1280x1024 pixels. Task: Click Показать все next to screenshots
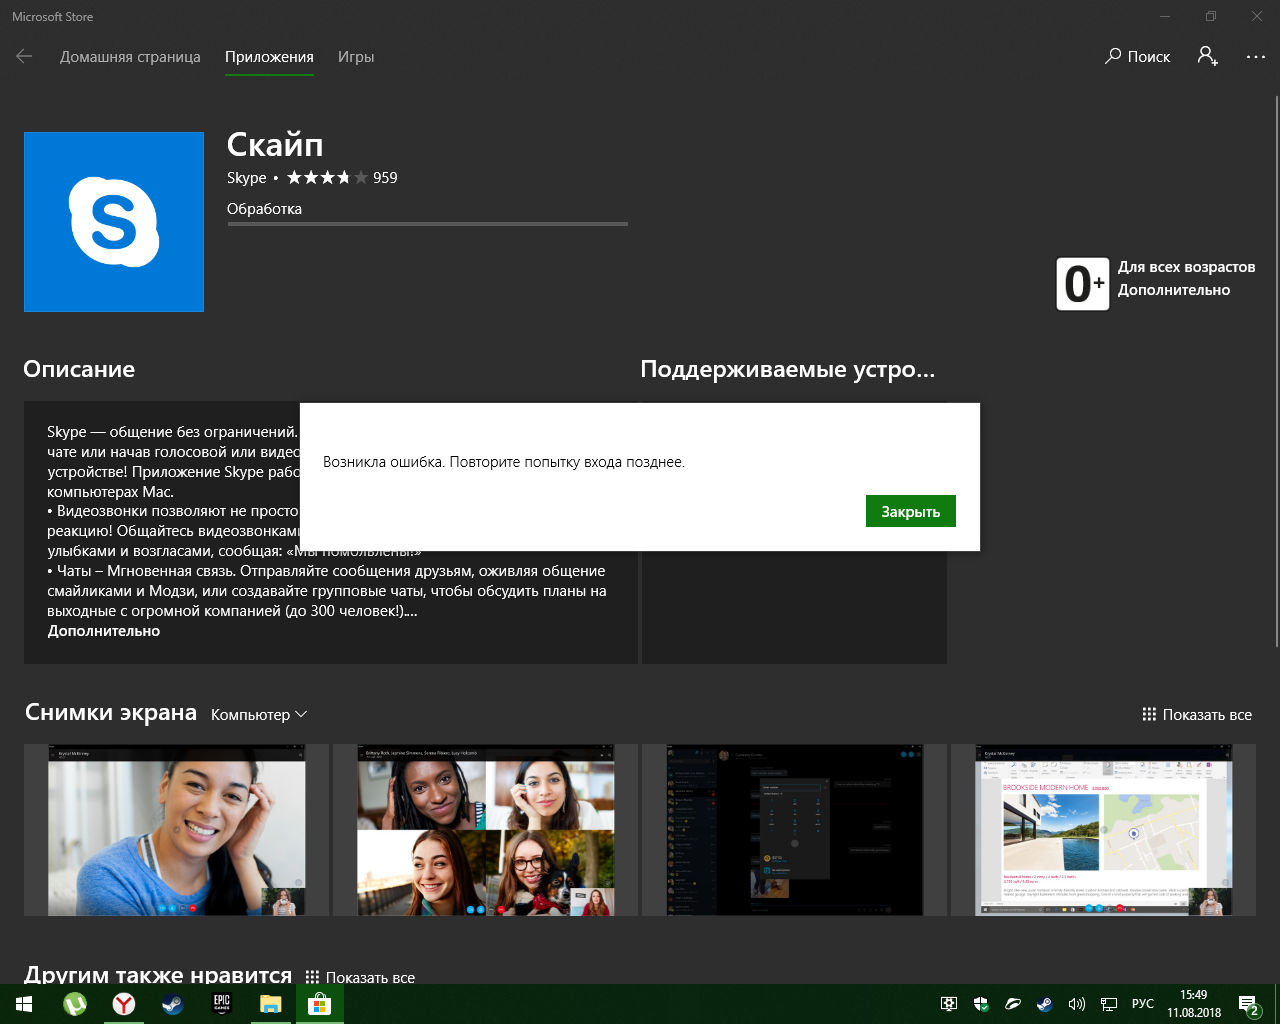[x=1197, y=715]
